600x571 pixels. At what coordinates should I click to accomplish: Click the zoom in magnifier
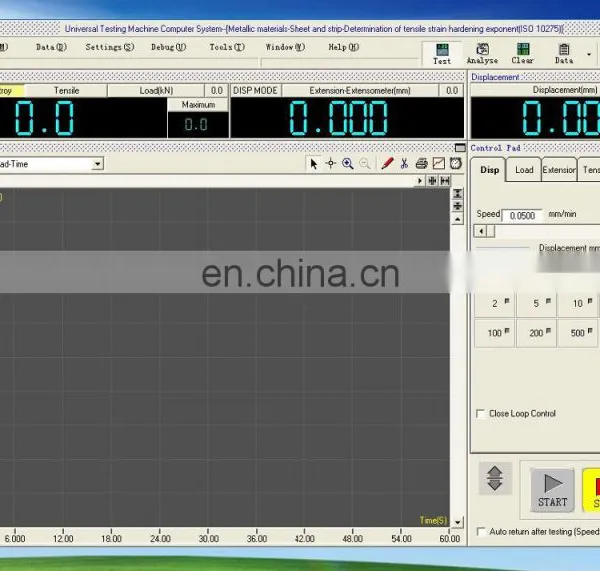[x=347, y=164]
